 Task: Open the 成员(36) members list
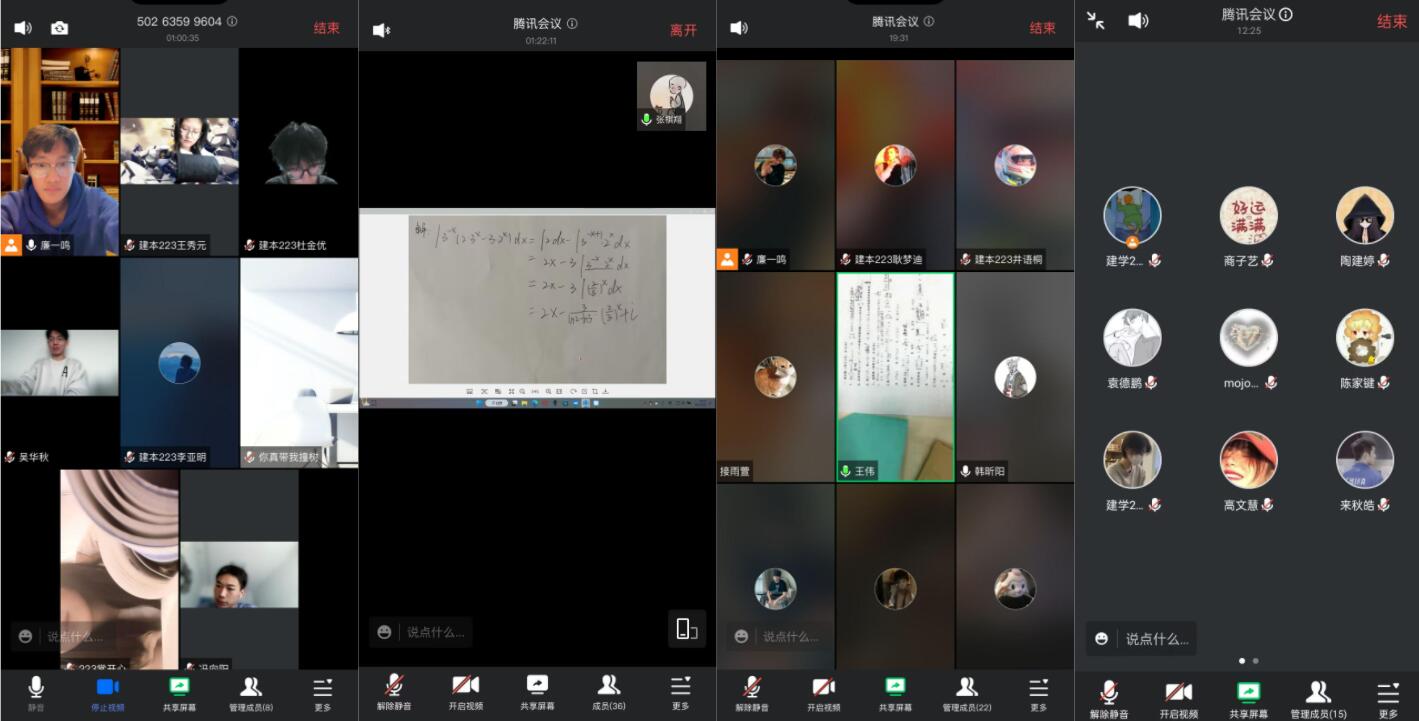tap(609, 692)
